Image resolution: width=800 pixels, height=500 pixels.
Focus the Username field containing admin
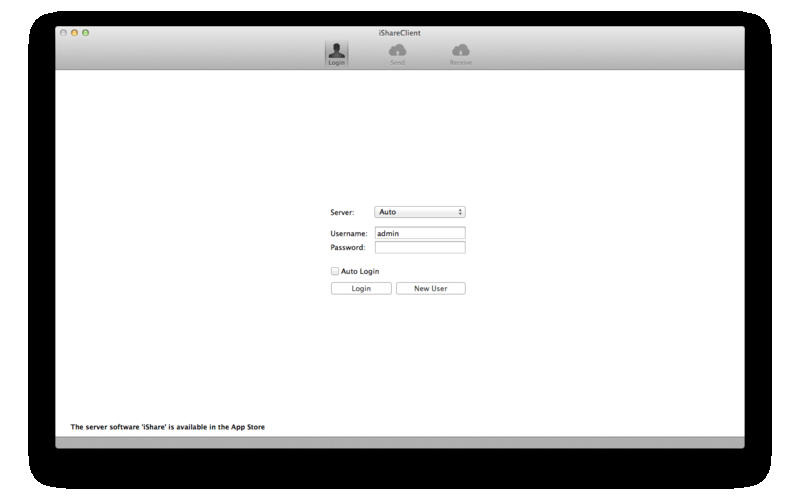click(420, 233)
